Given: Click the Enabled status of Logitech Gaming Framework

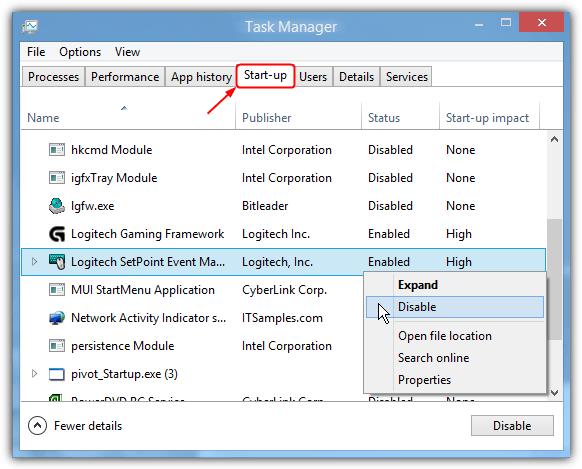Looking at the screenshot, I should click(389, 234).
